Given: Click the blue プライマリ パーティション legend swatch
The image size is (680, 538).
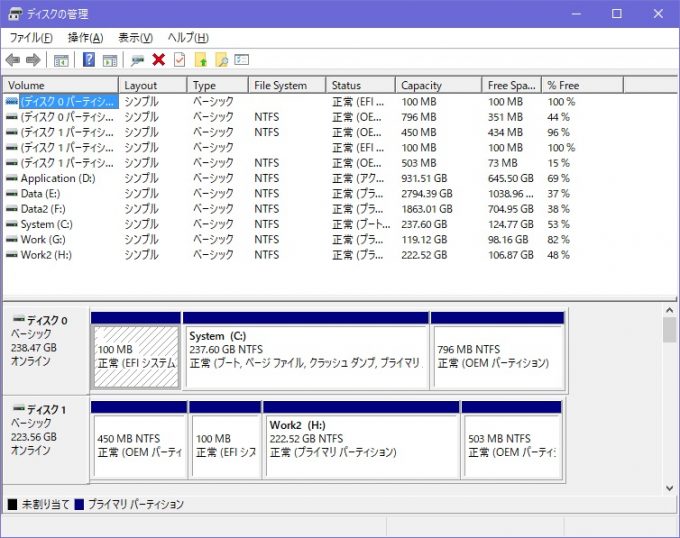Looking at the screenshot, I should coord(79,504).
